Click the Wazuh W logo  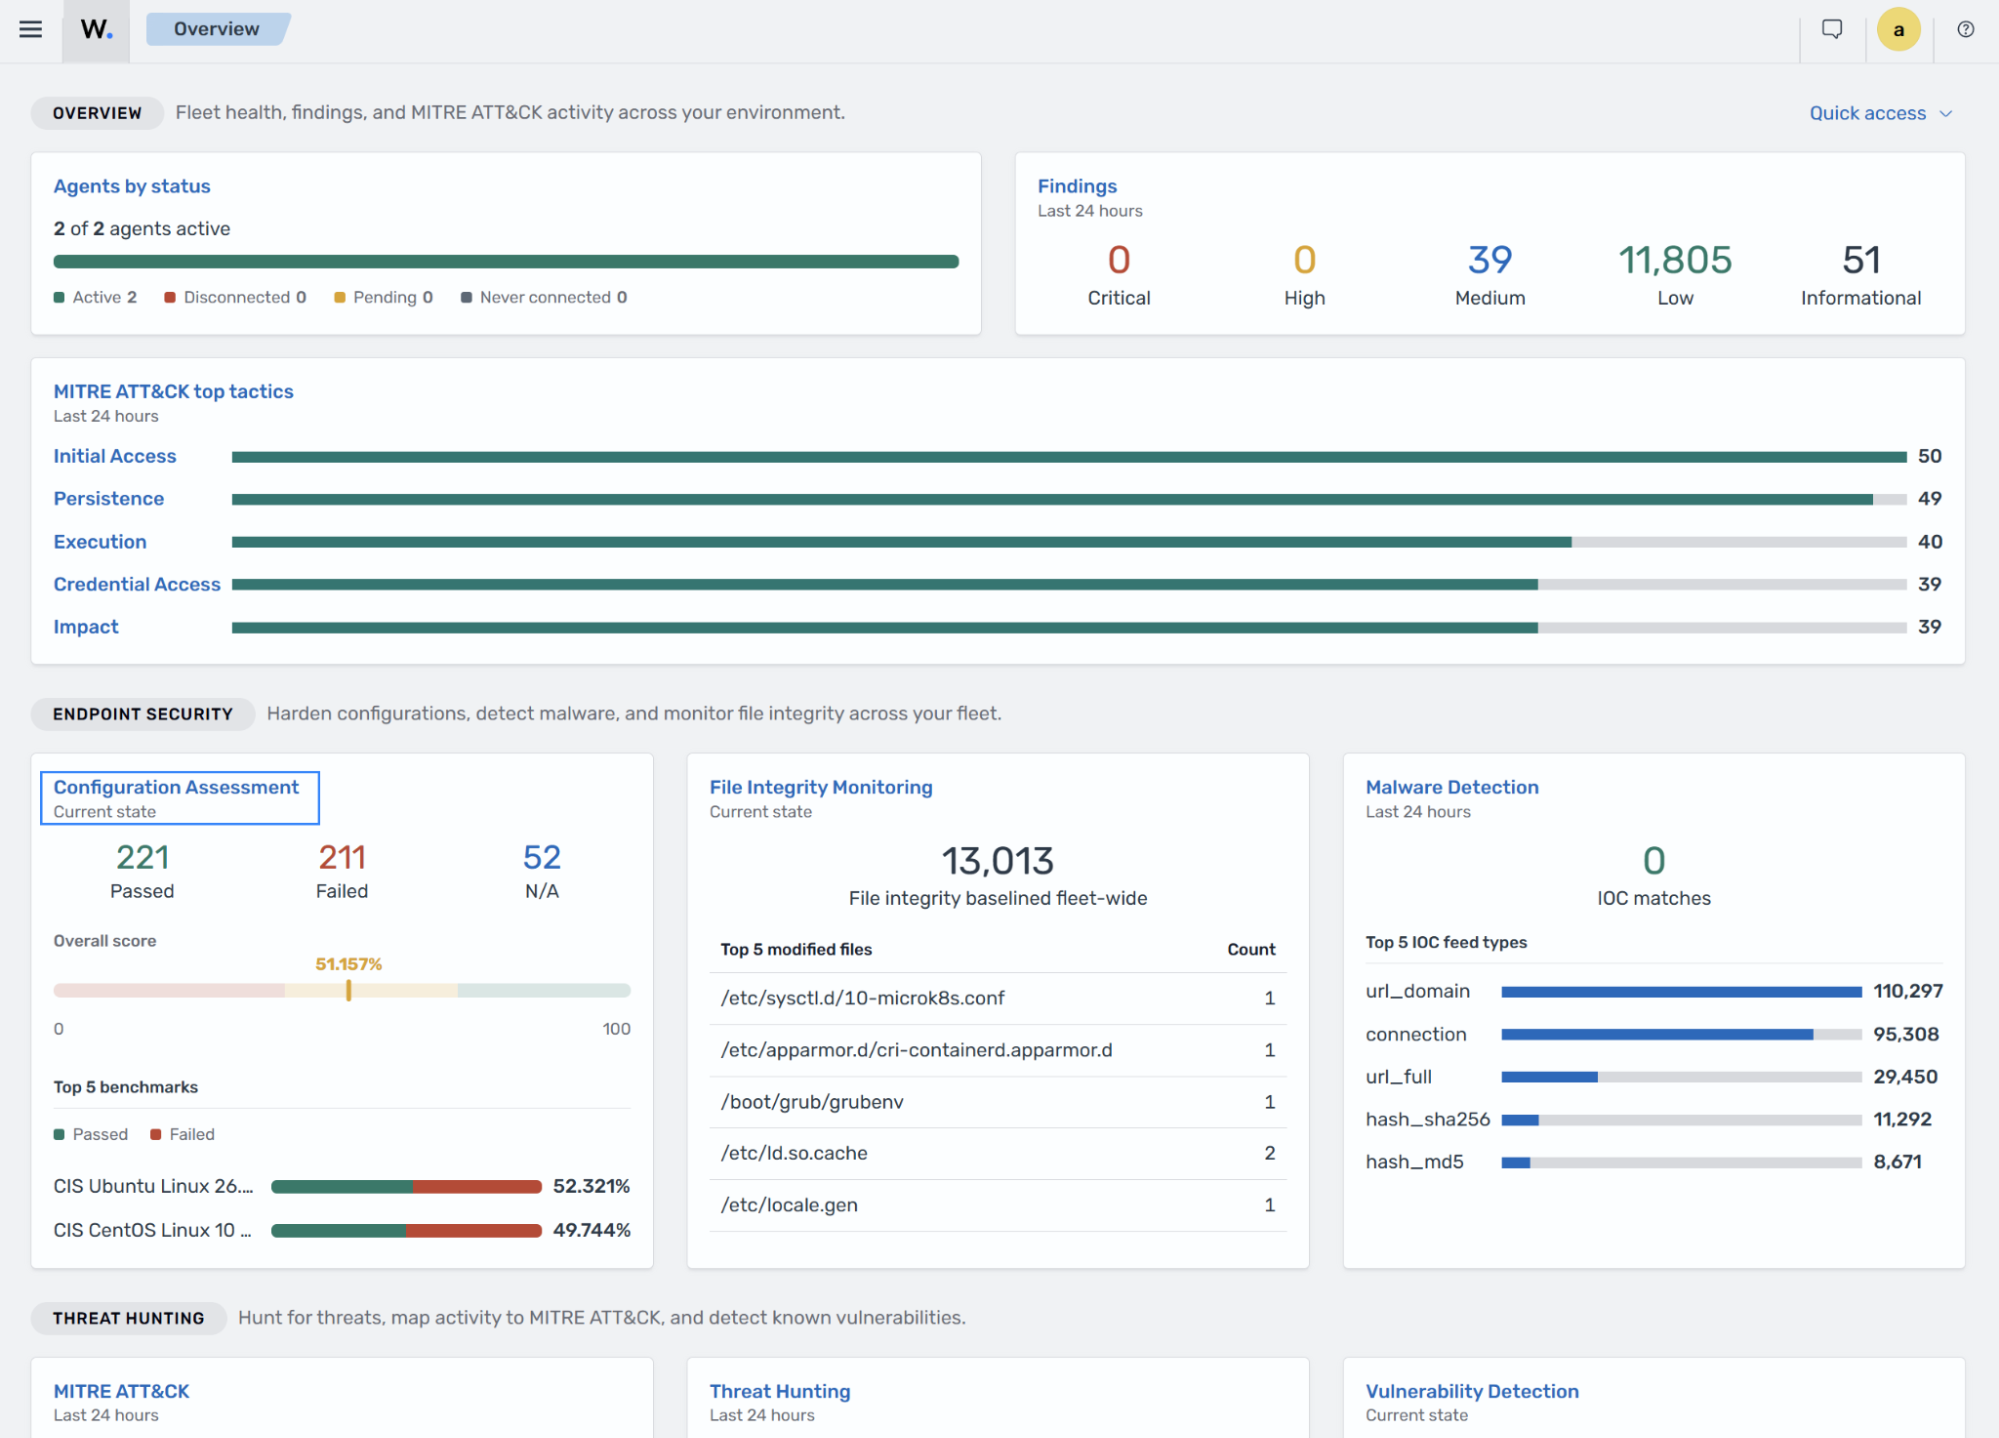(x=96, y=30)
